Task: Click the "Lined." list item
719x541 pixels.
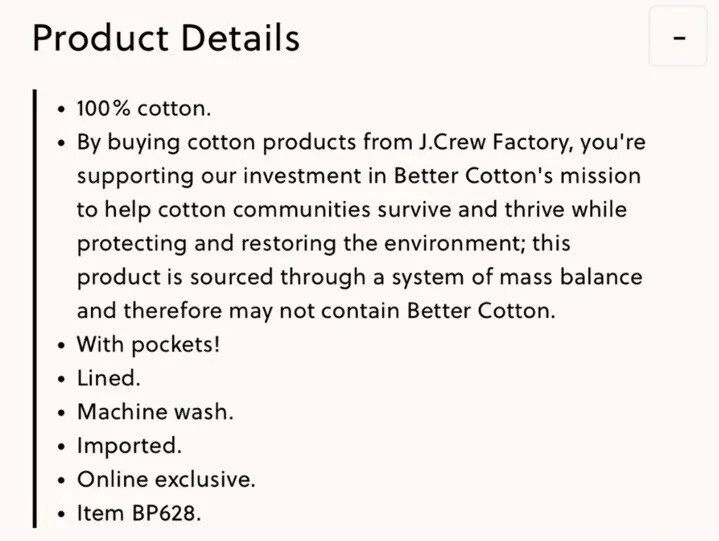Action: (x=109, y=378)
